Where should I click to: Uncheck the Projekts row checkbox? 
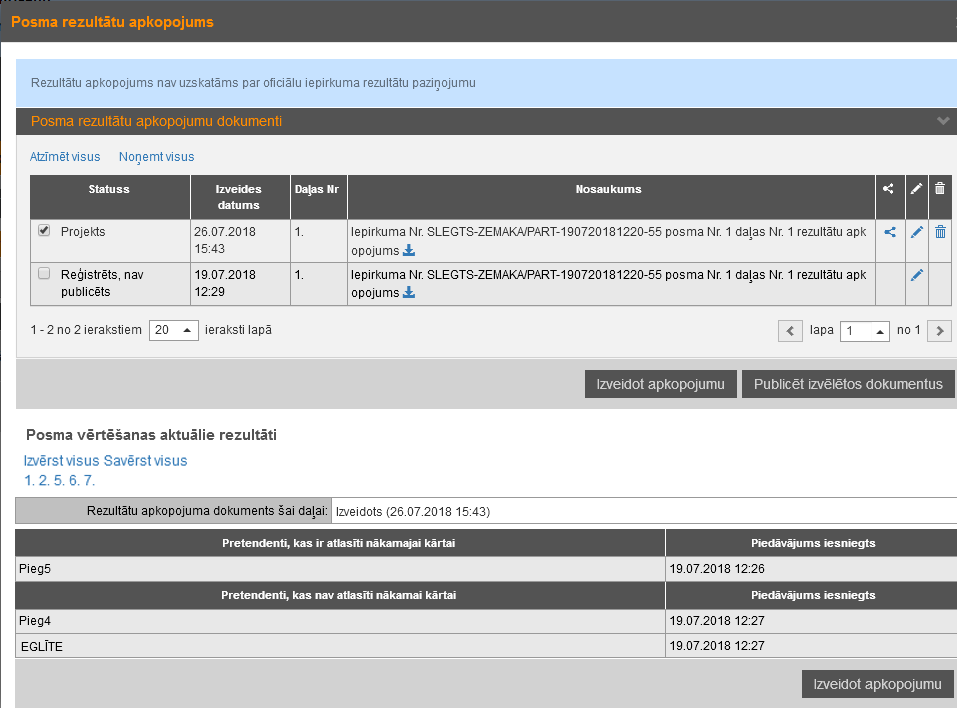tap(44, 231)
